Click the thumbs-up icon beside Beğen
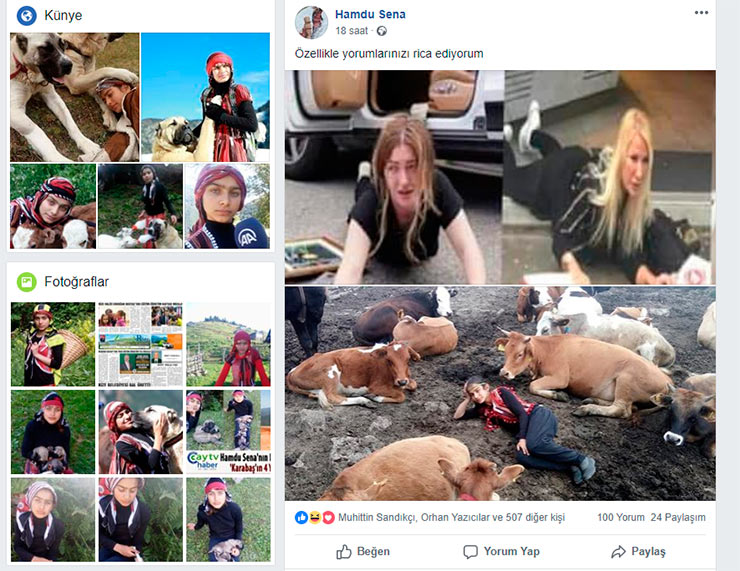 coord(344,551)
